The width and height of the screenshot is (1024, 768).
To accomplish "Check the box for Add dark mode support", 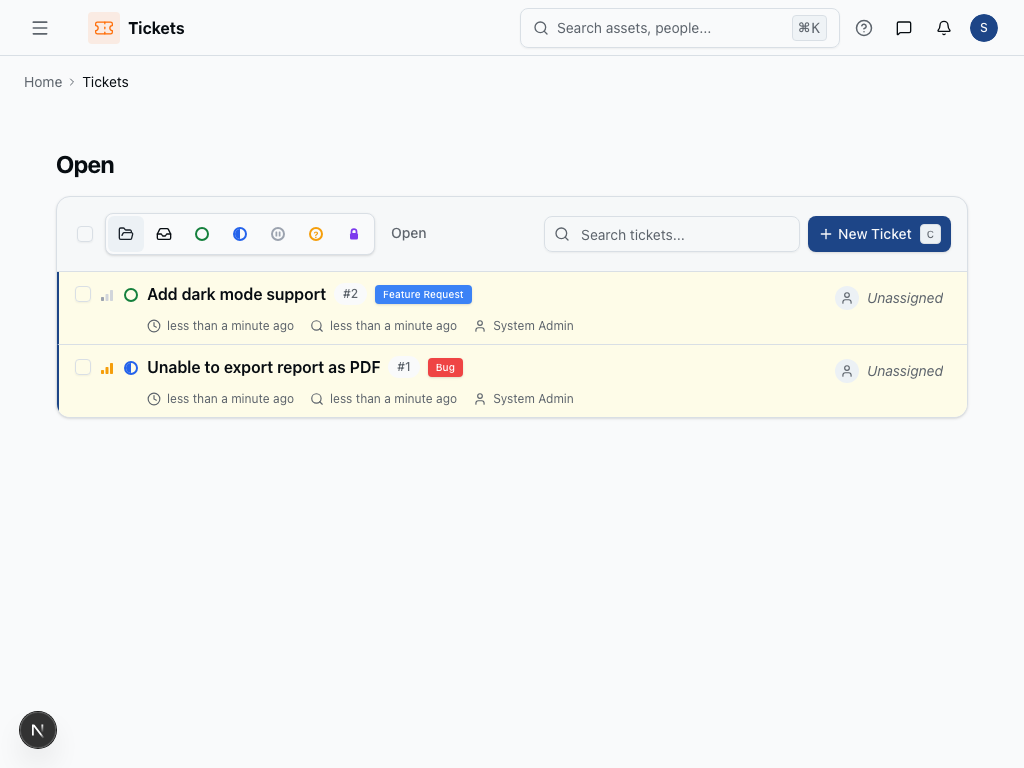I will click(x=83, y=294).
